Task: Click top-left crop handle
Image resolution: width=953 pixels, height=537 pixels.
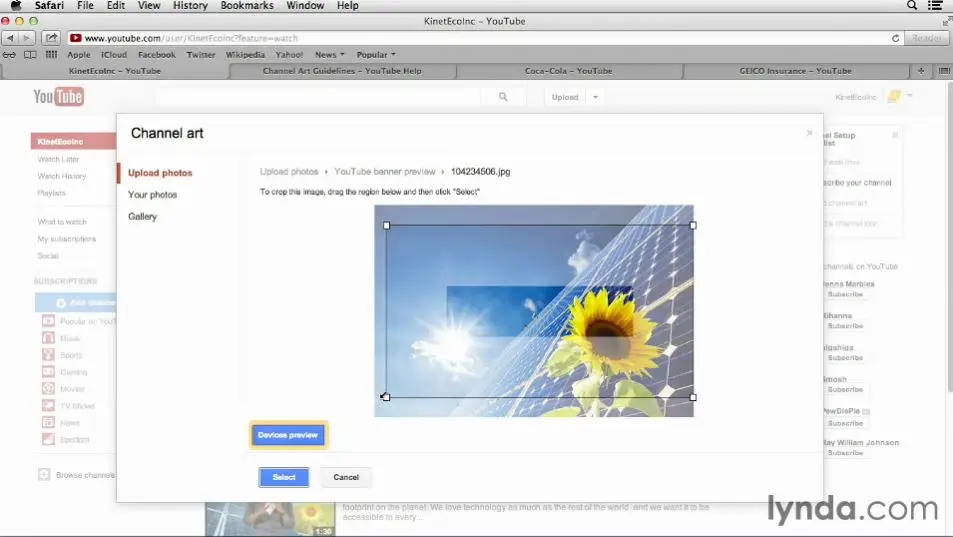Action: (387, 225)
